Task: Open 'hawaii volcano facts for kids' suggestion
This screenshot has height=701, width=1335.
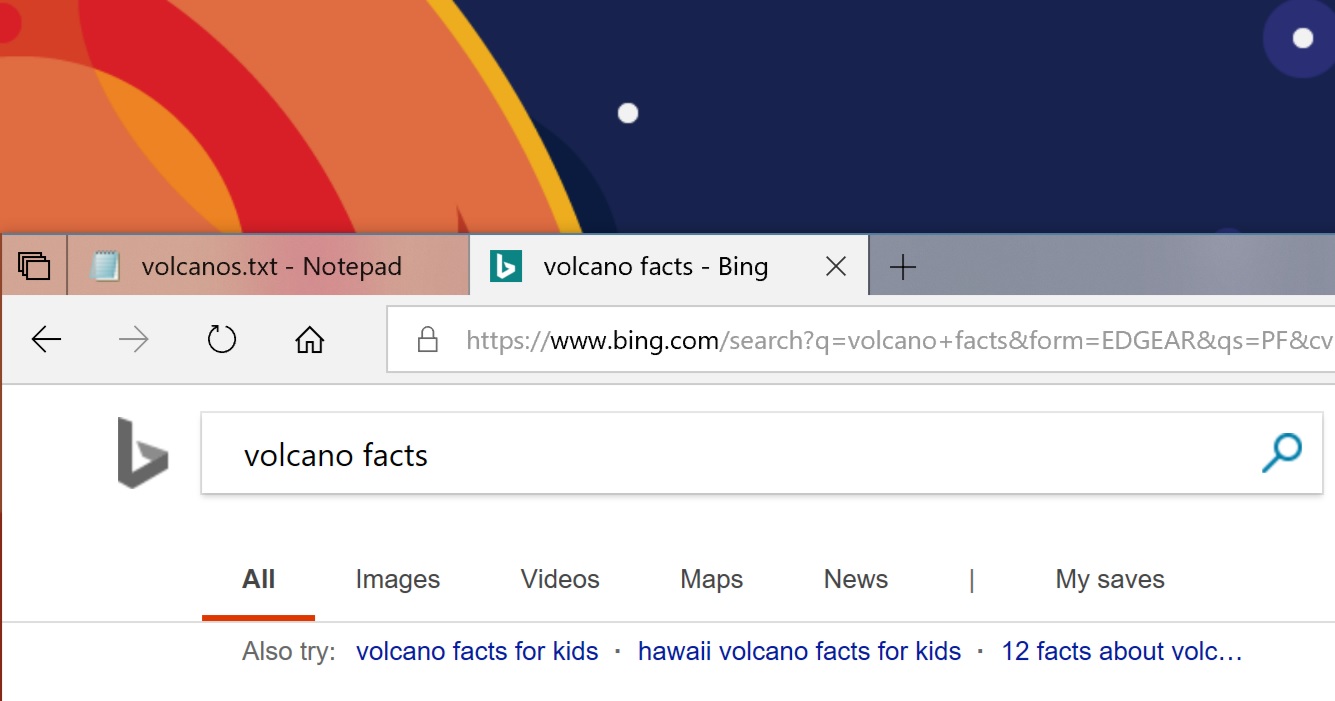Action: [x=799, y=652]
